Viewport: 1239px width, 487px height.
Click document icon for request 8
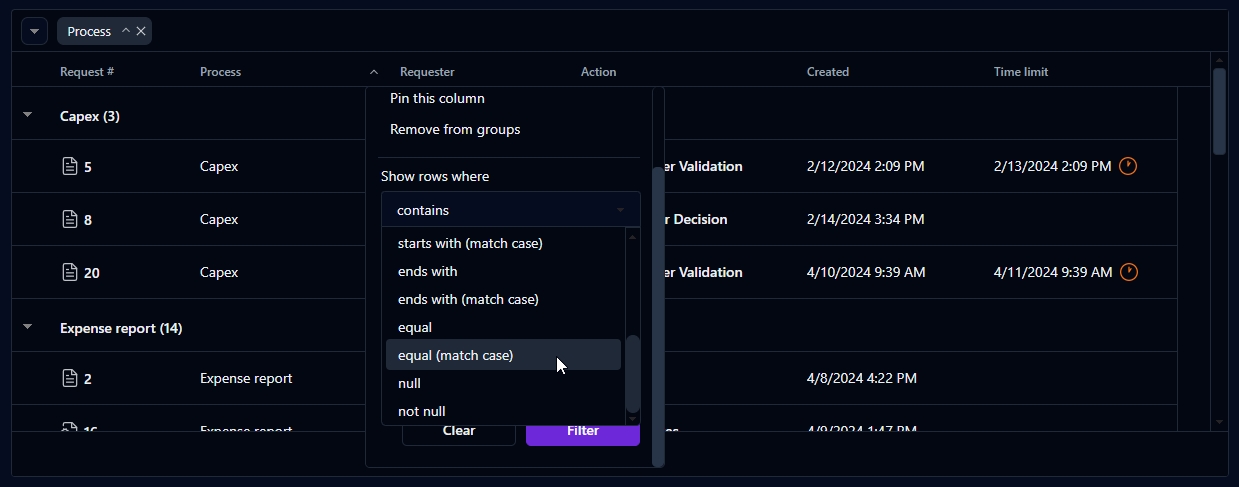(70, 219)
